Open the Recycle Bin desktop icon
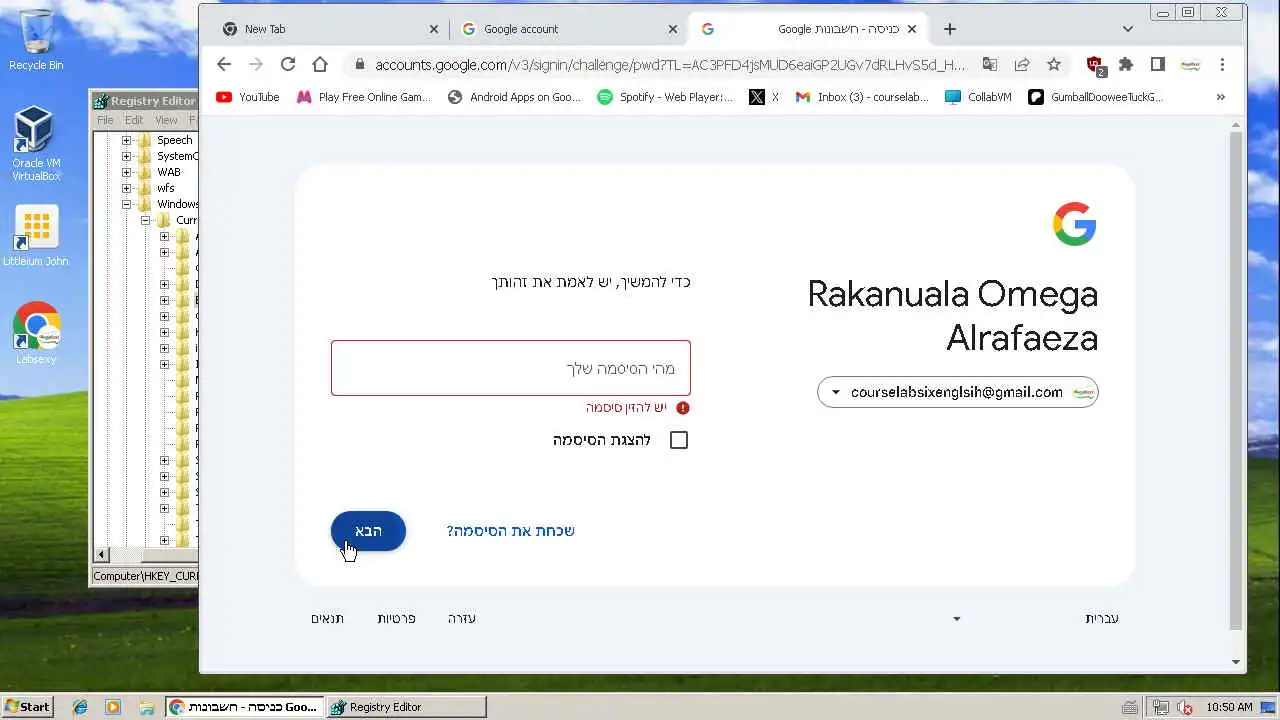1280x720 pixels. [x=36, y=40]
